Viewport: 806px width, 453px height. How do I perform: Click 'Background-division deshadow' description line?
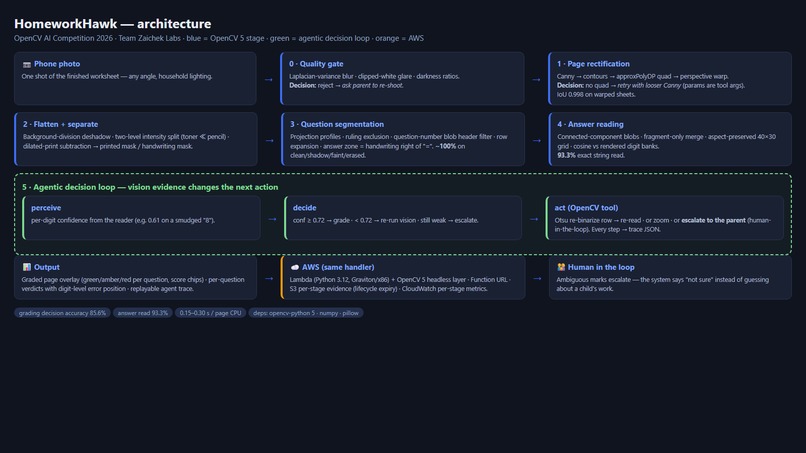[x=126, y=137]
